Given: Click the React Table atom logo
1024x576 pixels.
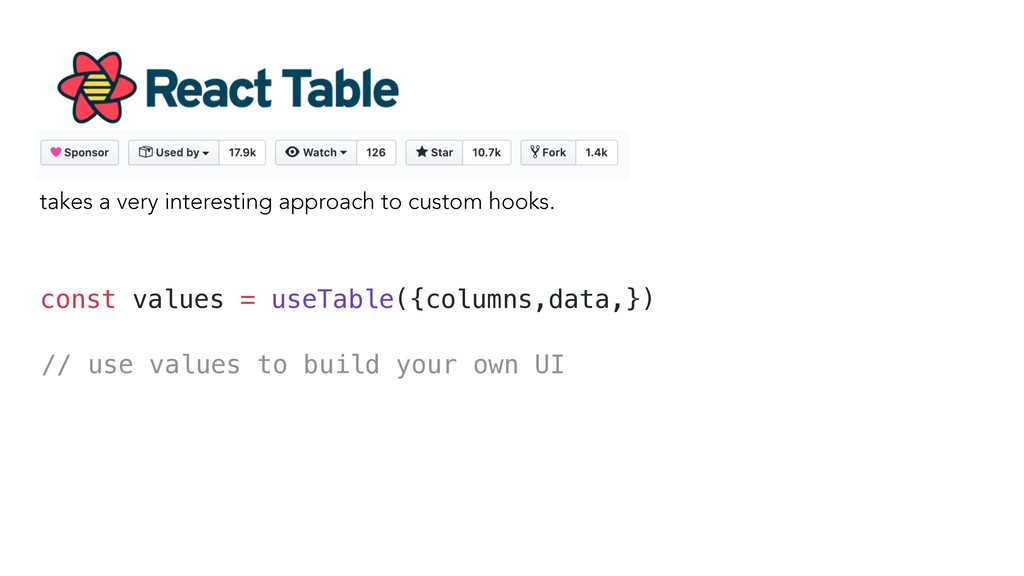Looking at the screenshot, I should (x=97, y=88).
